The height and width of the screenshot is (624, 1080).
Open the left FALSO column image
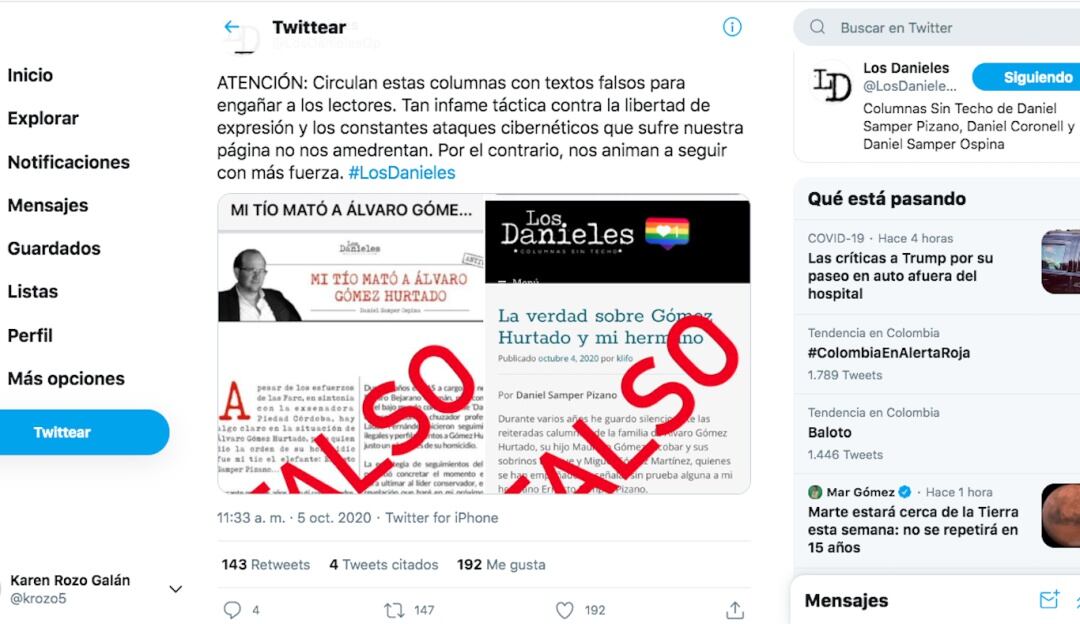click(351, 344)
